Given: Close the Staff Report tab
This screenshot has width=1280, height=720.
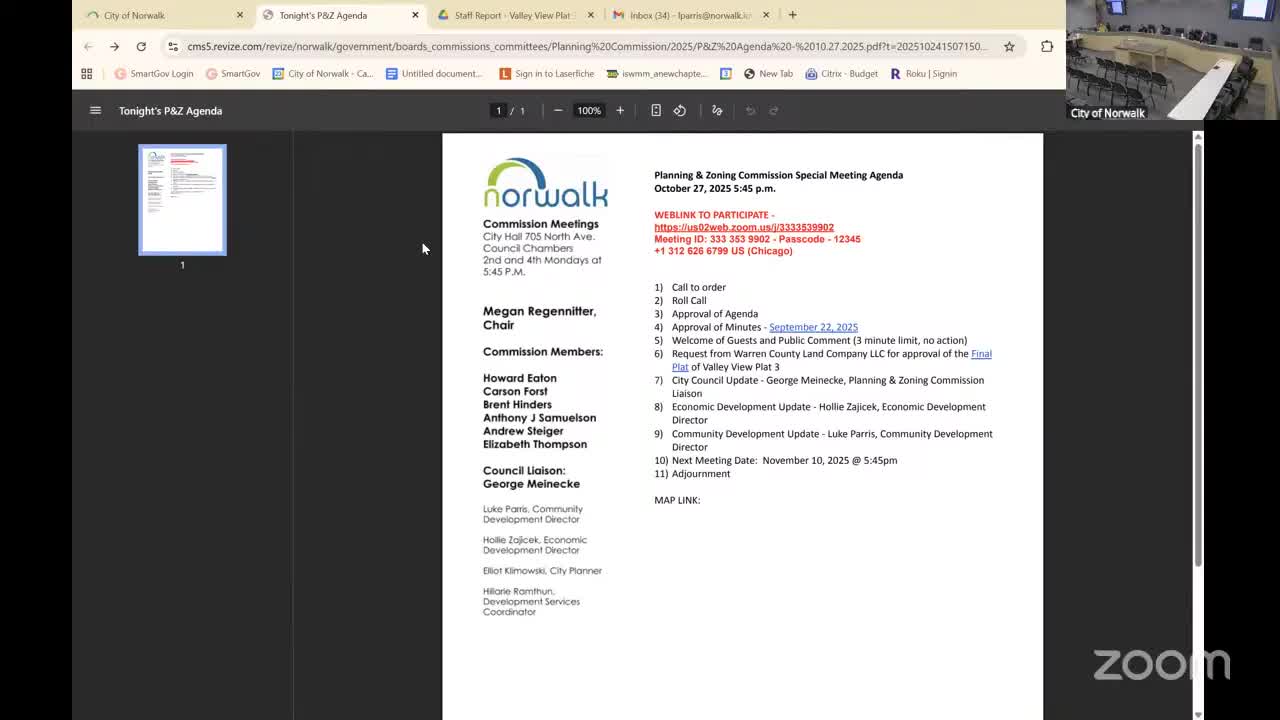Looking at the screenshot, I should tap(591, 15).
